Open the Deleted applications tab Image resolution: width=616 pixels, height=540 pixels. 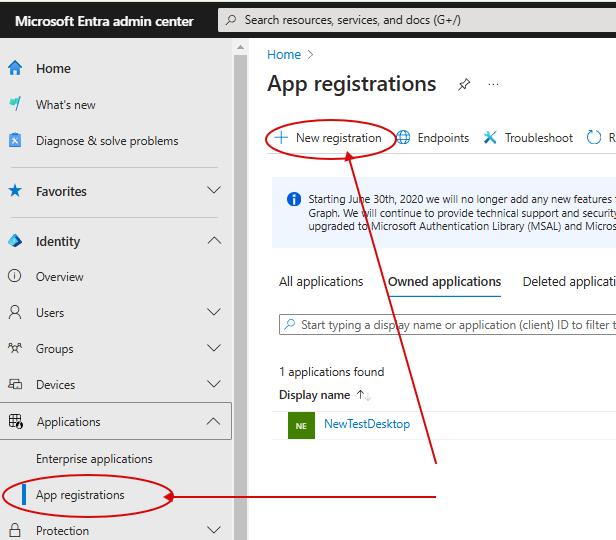pyautogui.click(x=569, y=282)
